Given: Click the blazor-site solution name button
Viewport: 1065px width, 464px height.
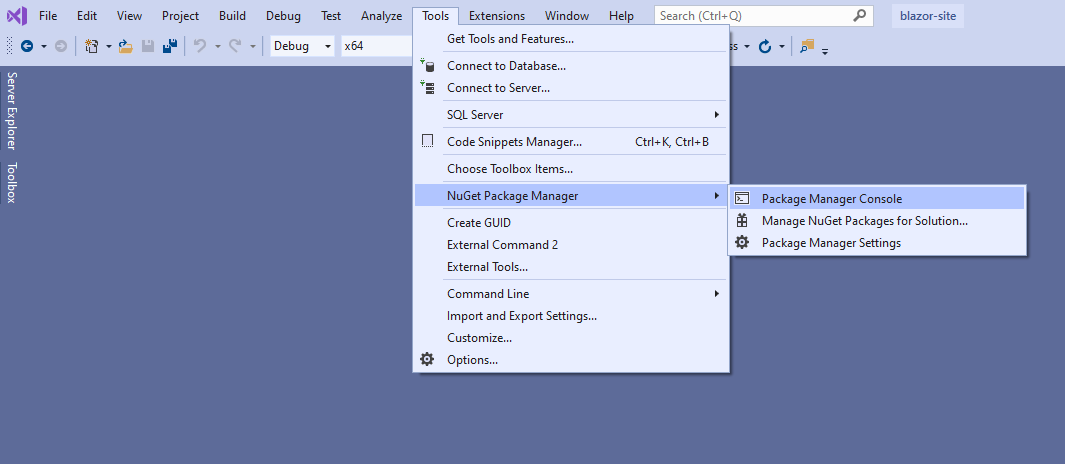Looking at the screenshot, I should tap(927, 16).
